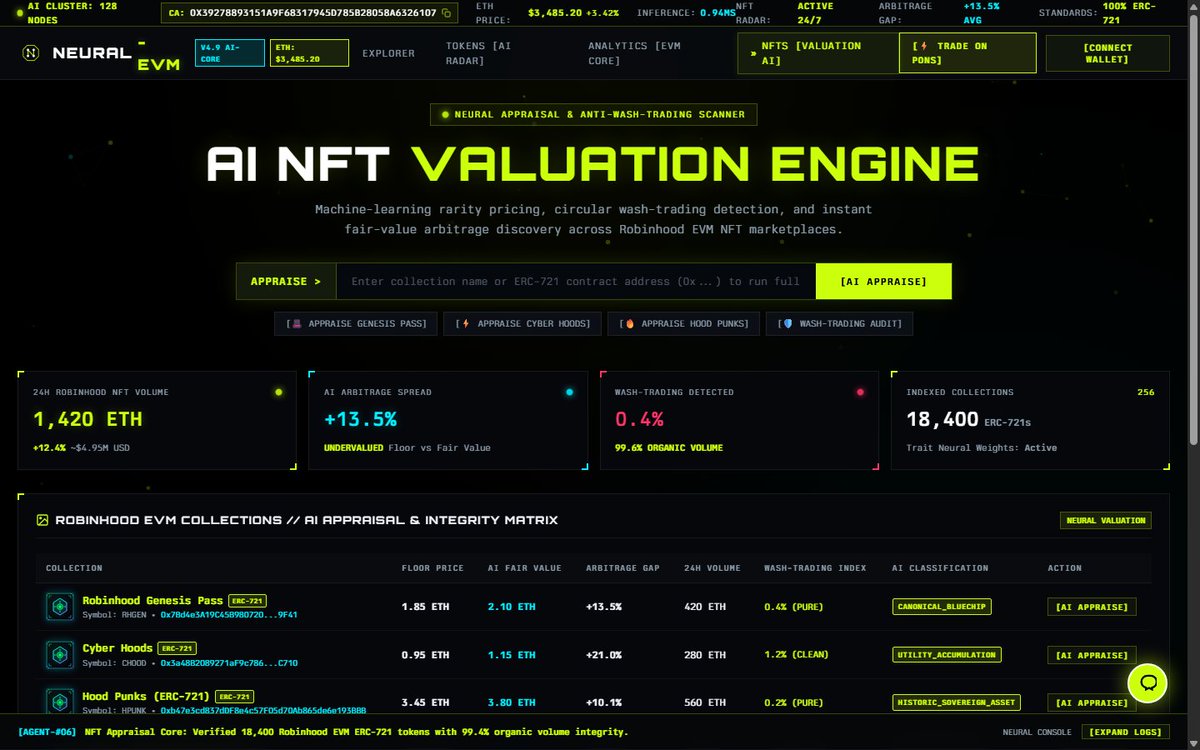
Task: Open Hood Punks contract address 0xb47e3cd837...
Action: (x=263, y=710)
